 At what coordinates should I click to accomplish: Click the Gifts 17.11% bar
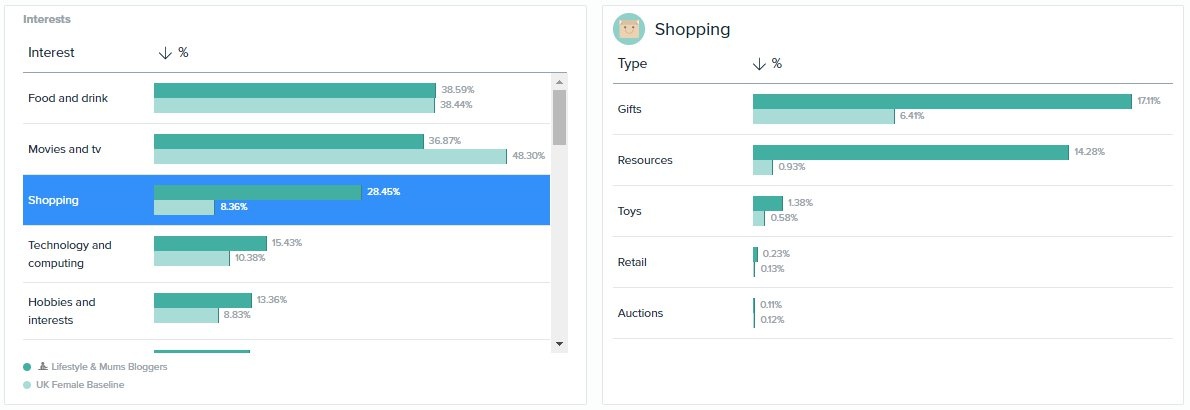942,102
